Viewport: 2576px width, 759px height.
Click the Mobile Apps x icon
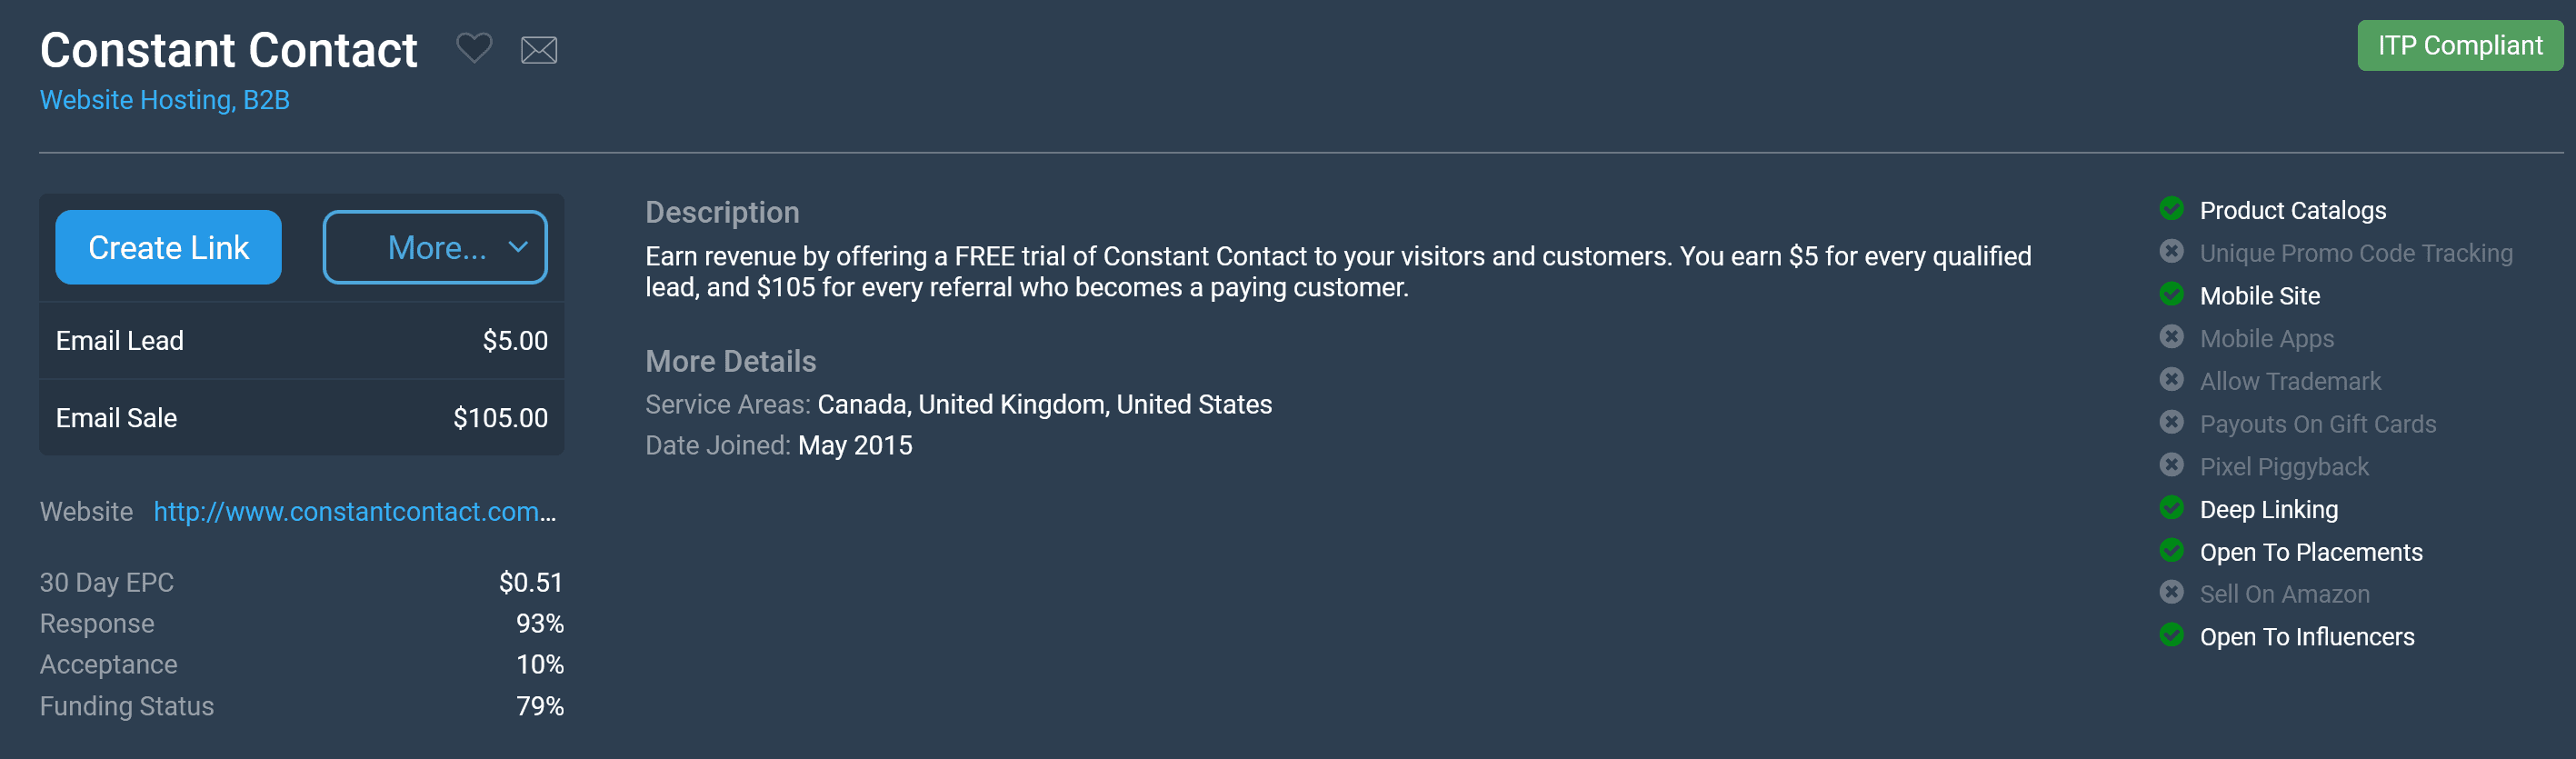point(2171,336)
